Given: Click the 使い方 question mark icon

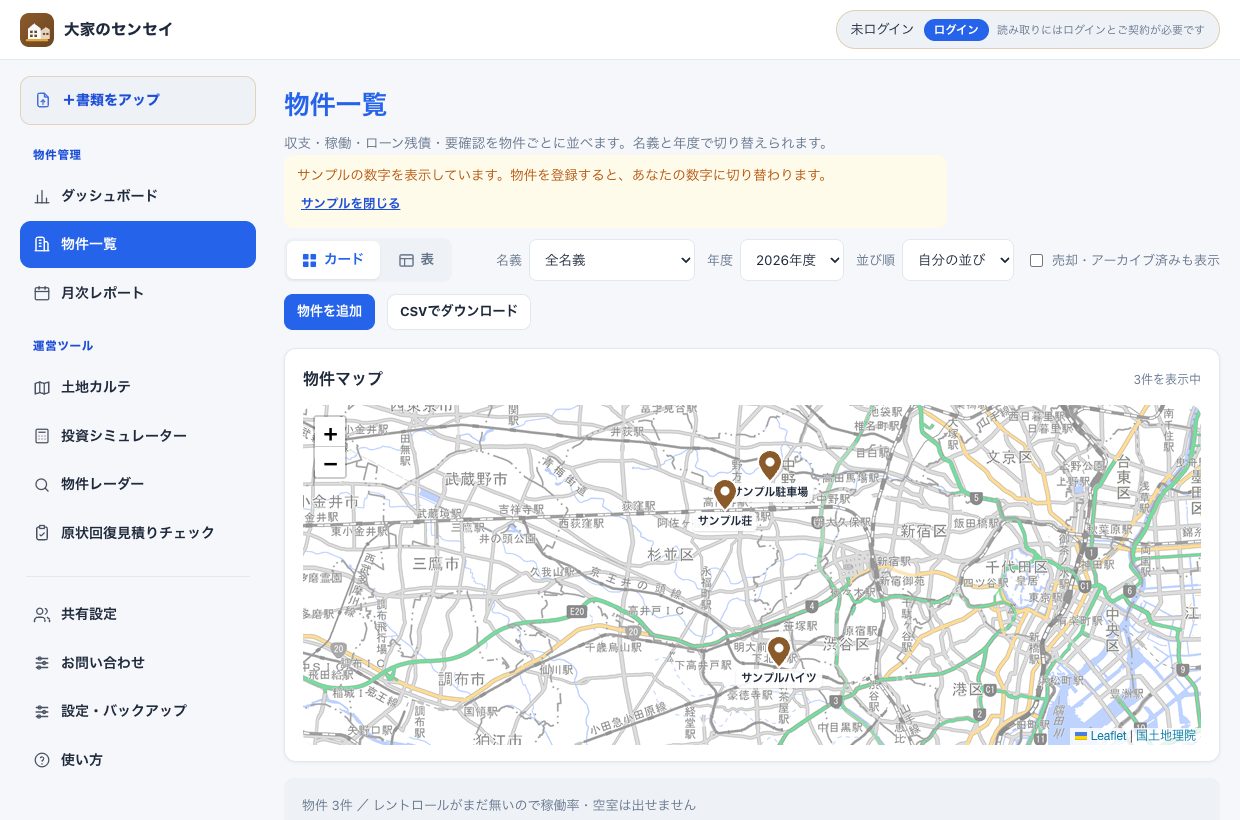Looking at the screenshot, I should (x=42, y=760).
